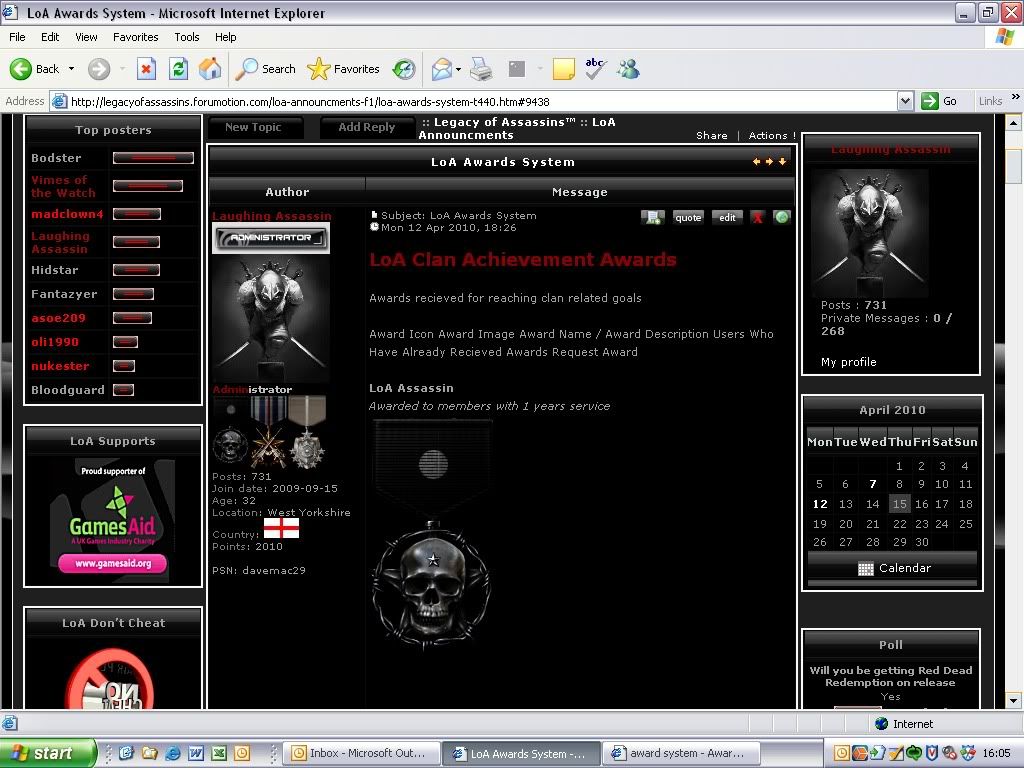Open madclown4 in Top posters

tap(67, 214)
